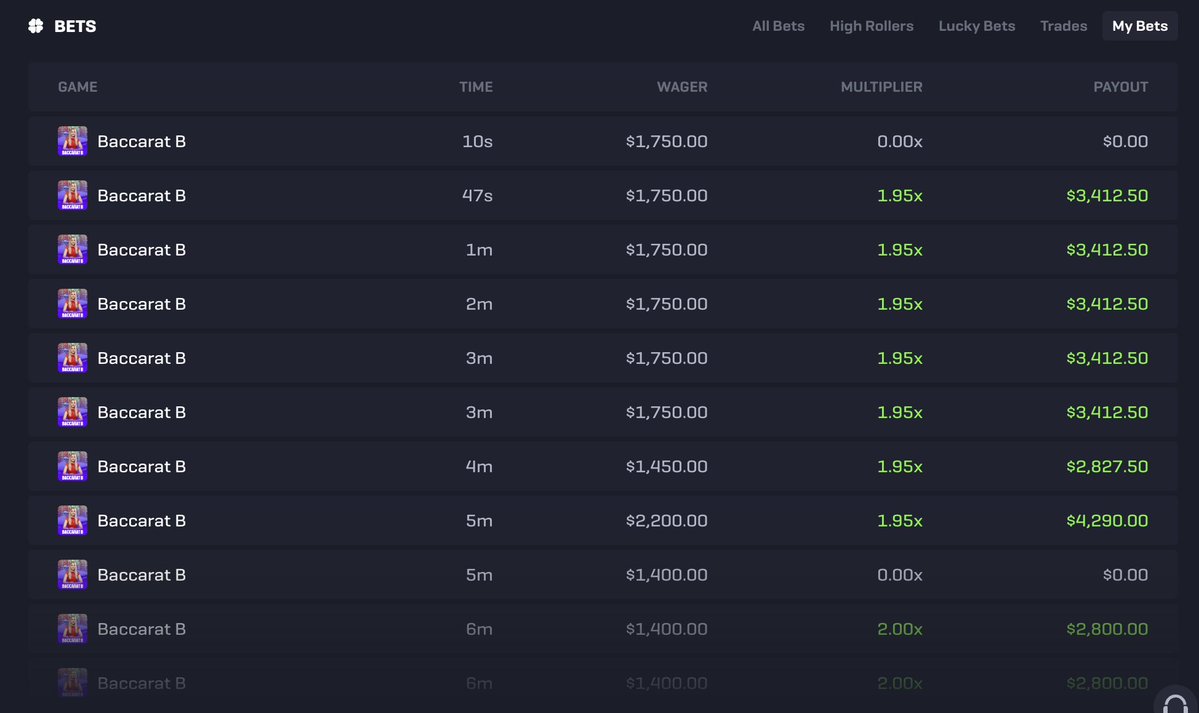
Task: Click the clover logo beside BETS
Action: coord(35,26)
